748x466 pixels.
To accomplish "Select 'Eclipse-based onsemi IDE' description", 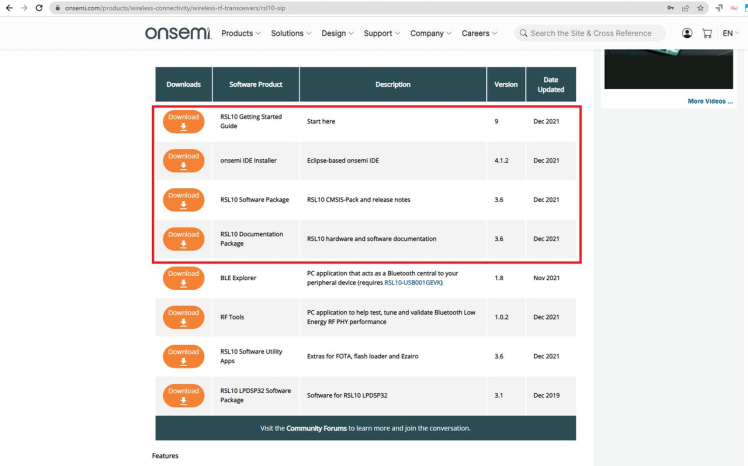I will [x=343, y=161].
